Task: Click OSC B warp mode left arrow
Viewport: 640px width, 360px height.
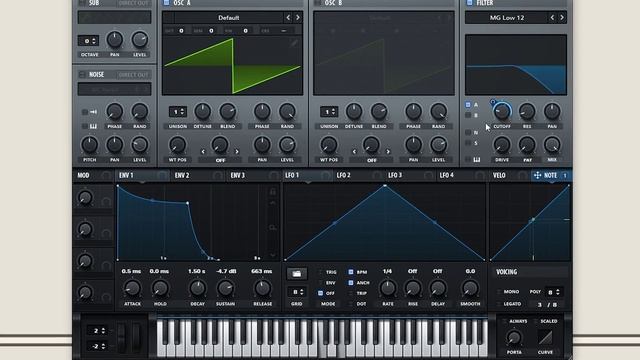Action: coord(354,151)
